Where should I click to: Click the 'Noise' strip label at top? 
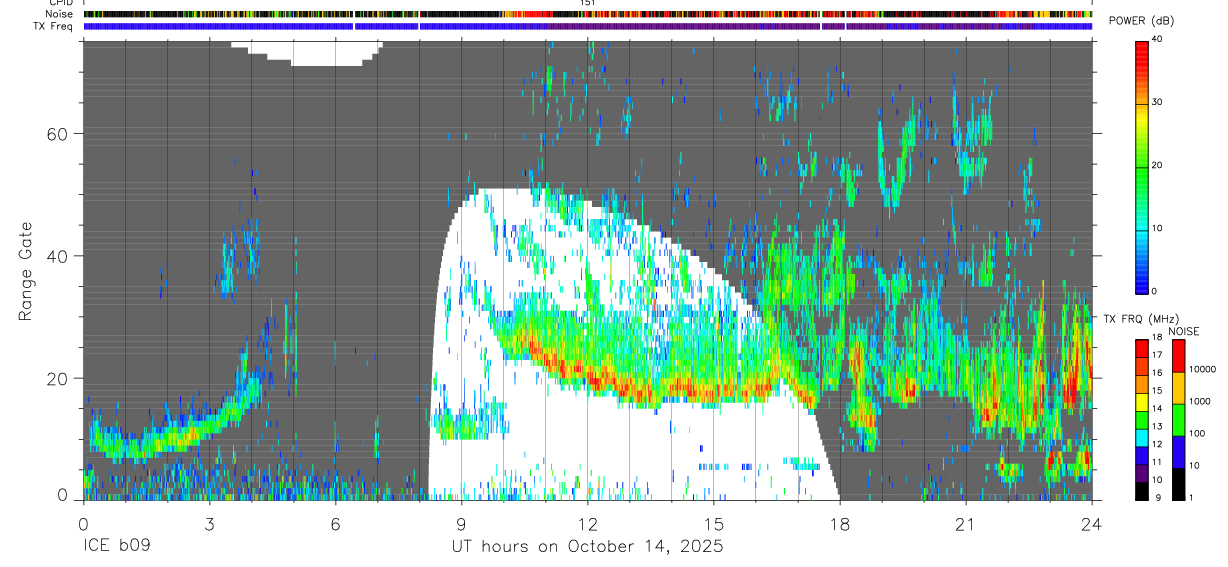[x=59, y=14]
